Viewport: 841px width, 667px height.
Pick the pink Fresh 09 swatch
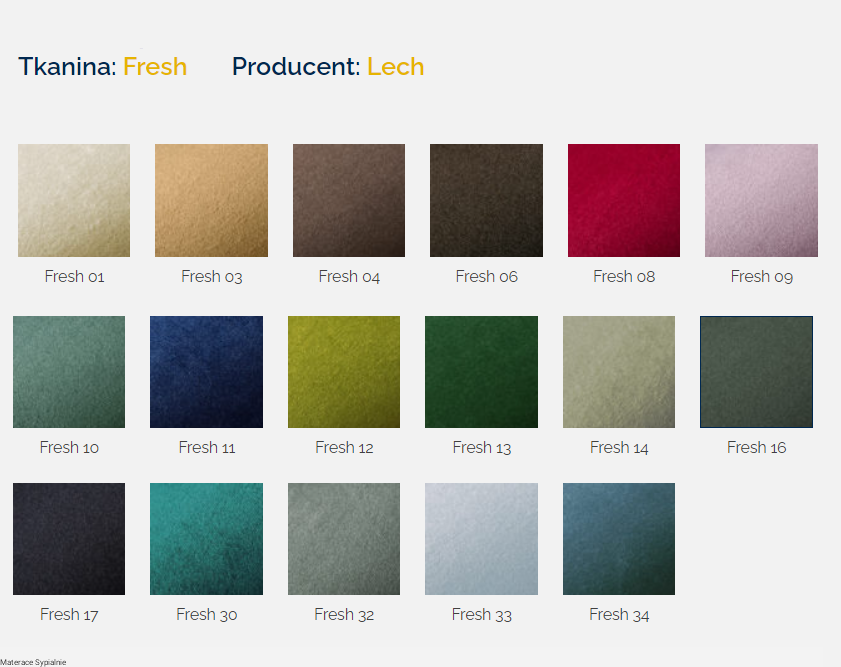(x=762, y=200)
